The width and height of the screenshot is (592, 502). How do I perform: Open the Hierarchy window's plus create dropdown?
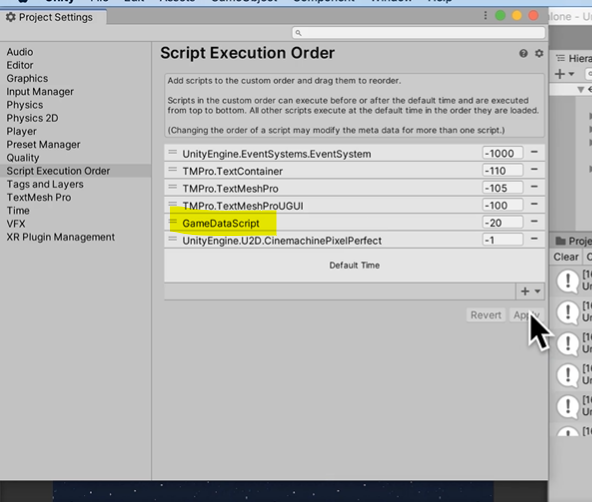(x=564, y=74)
